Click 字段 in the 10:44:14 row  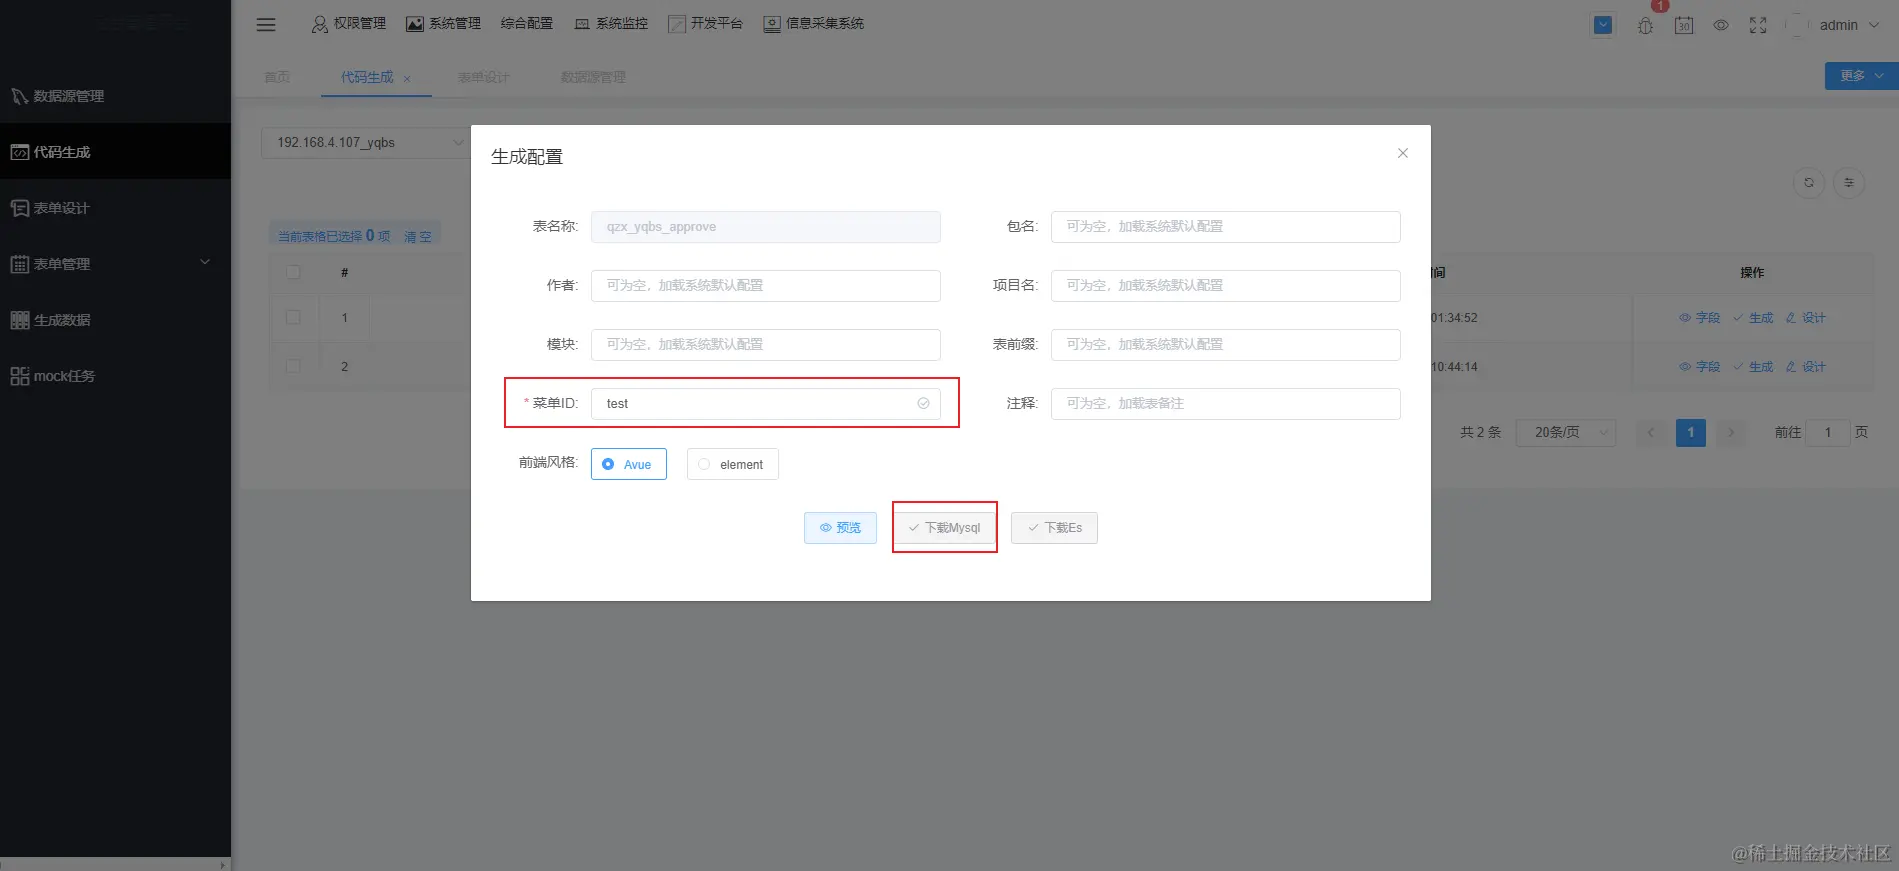point(1700,367)
